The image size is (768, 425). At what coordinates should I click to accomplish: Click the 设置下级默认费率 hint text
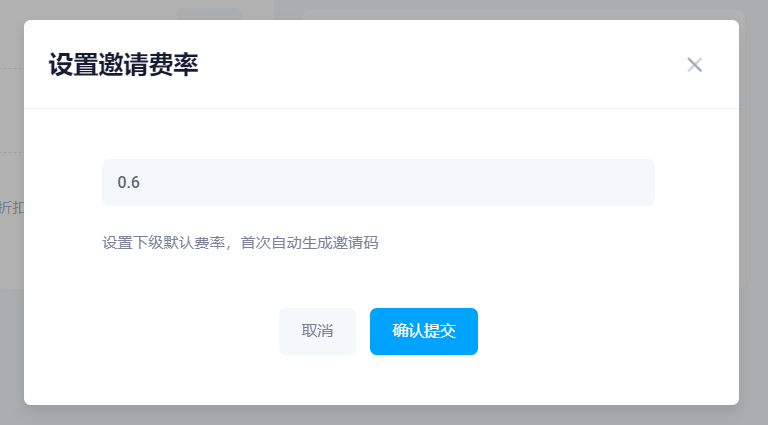(x=240, y=243)
